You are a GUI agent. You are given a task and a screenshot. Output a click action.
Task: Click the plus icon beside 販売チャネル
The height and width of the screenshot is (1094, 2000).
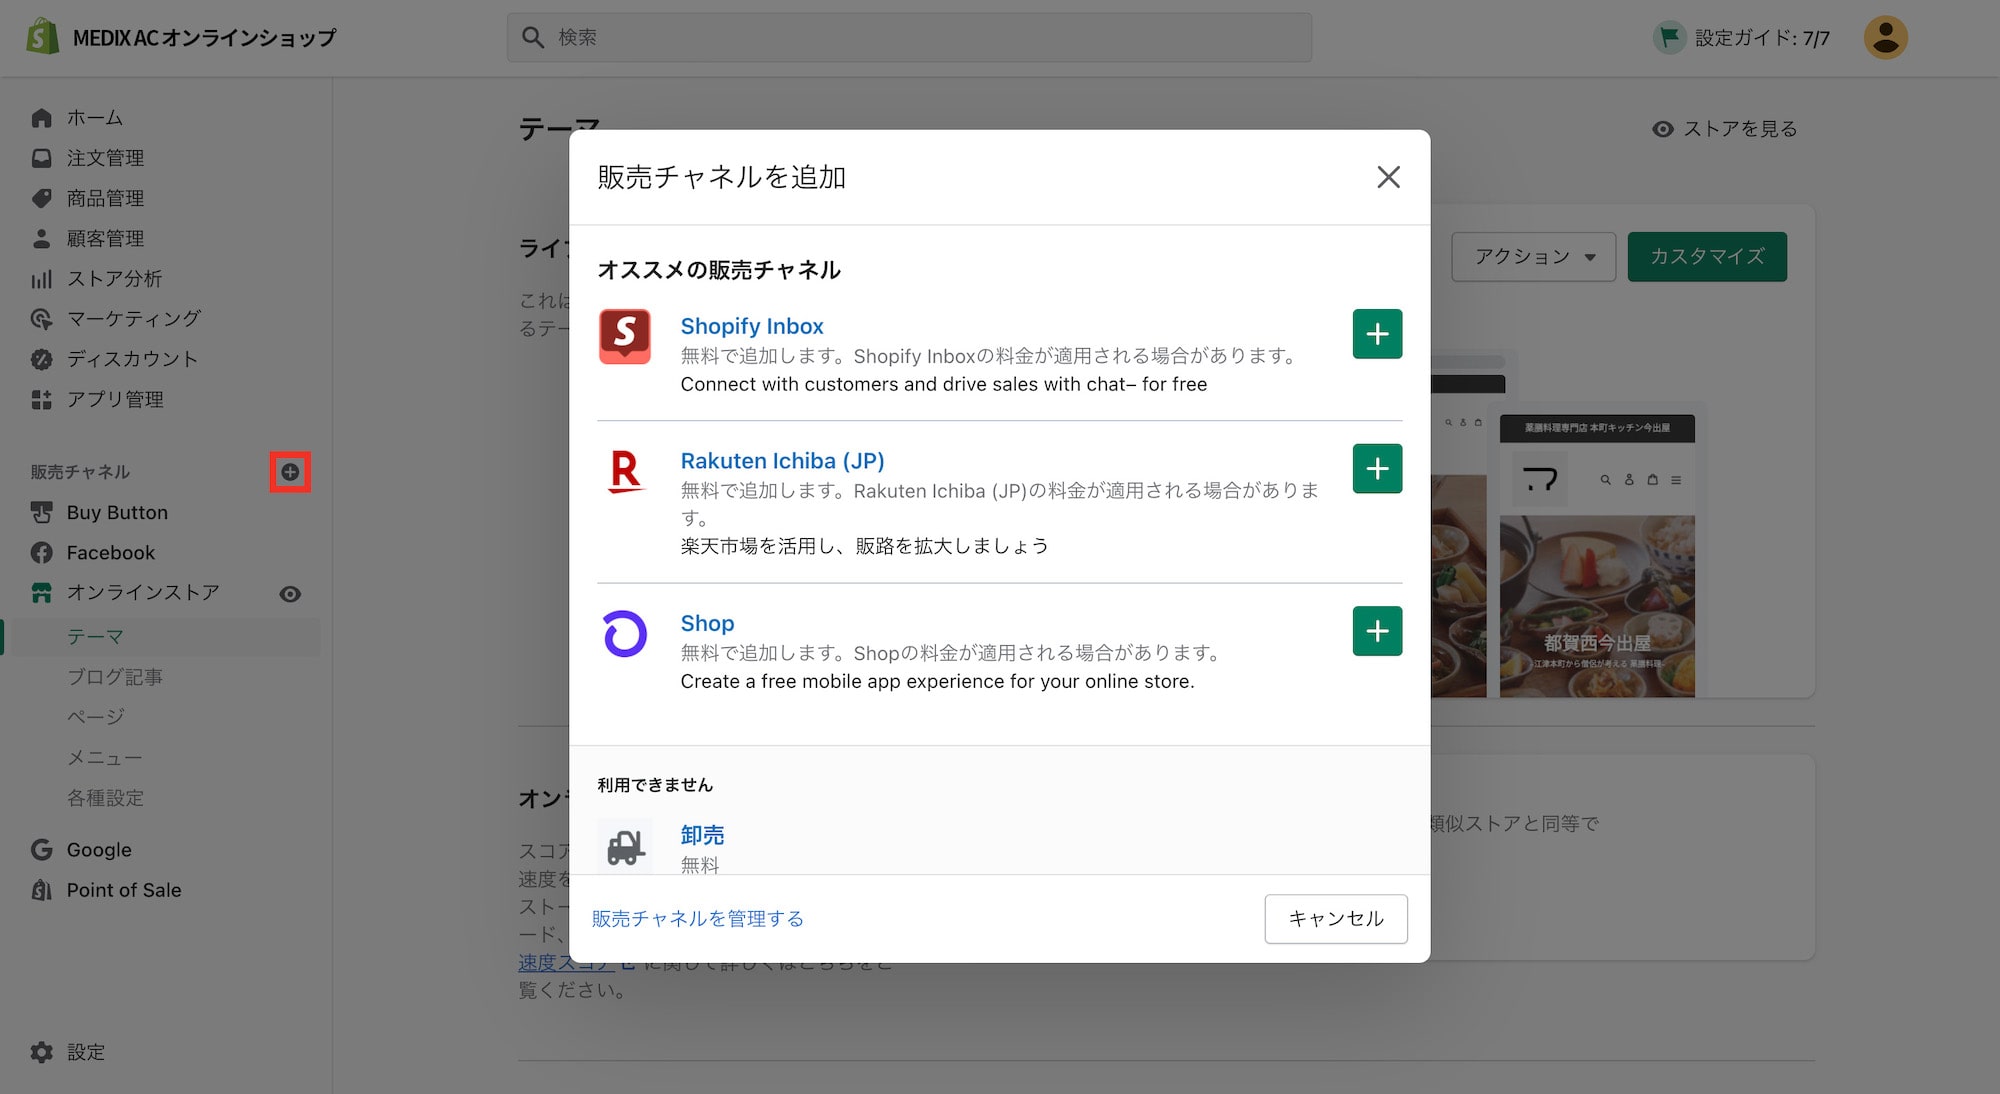(x=290, y=472)
